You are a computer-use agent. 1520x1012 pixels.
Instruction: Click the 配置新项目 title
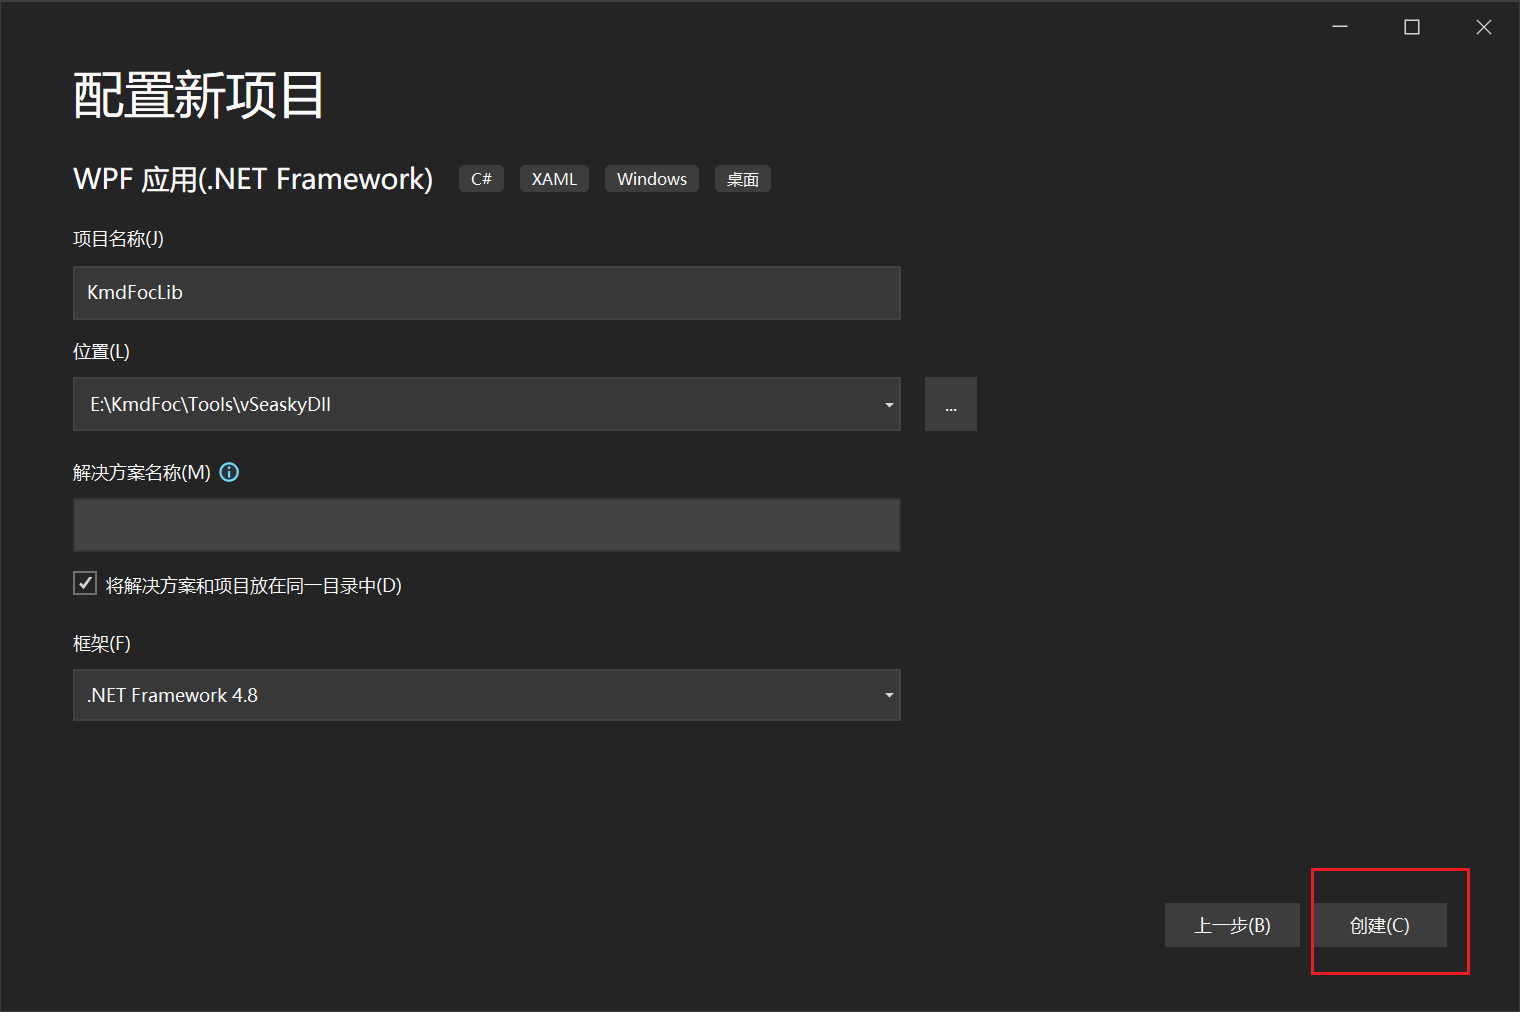199,96
